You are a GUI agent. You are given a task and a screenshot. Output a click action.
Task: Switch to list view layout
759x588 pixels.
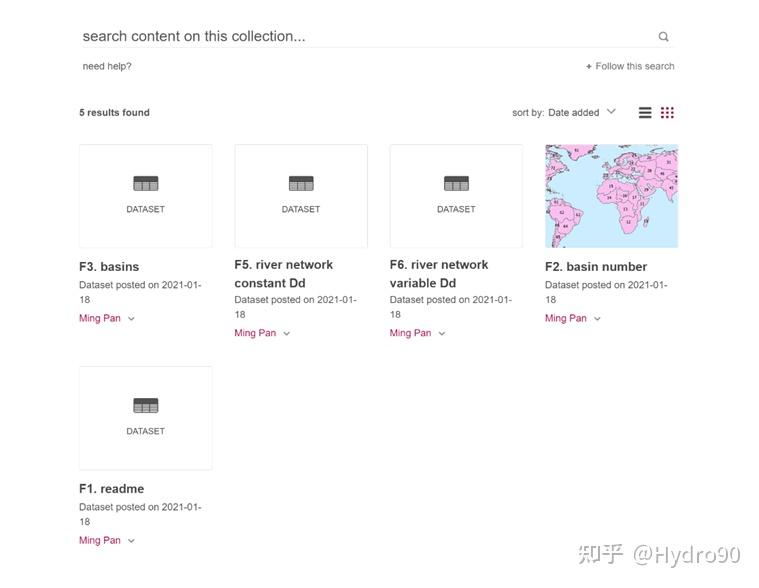(645, 113)
